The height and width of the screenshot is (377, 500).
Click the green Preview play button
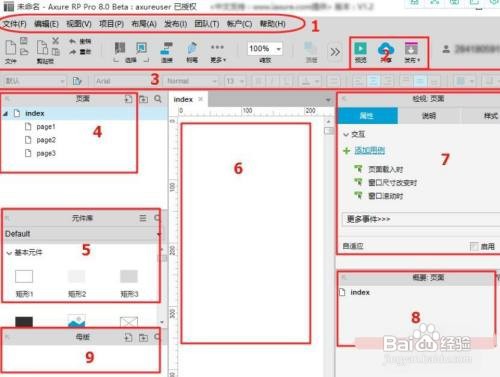[x=360, y=49]
